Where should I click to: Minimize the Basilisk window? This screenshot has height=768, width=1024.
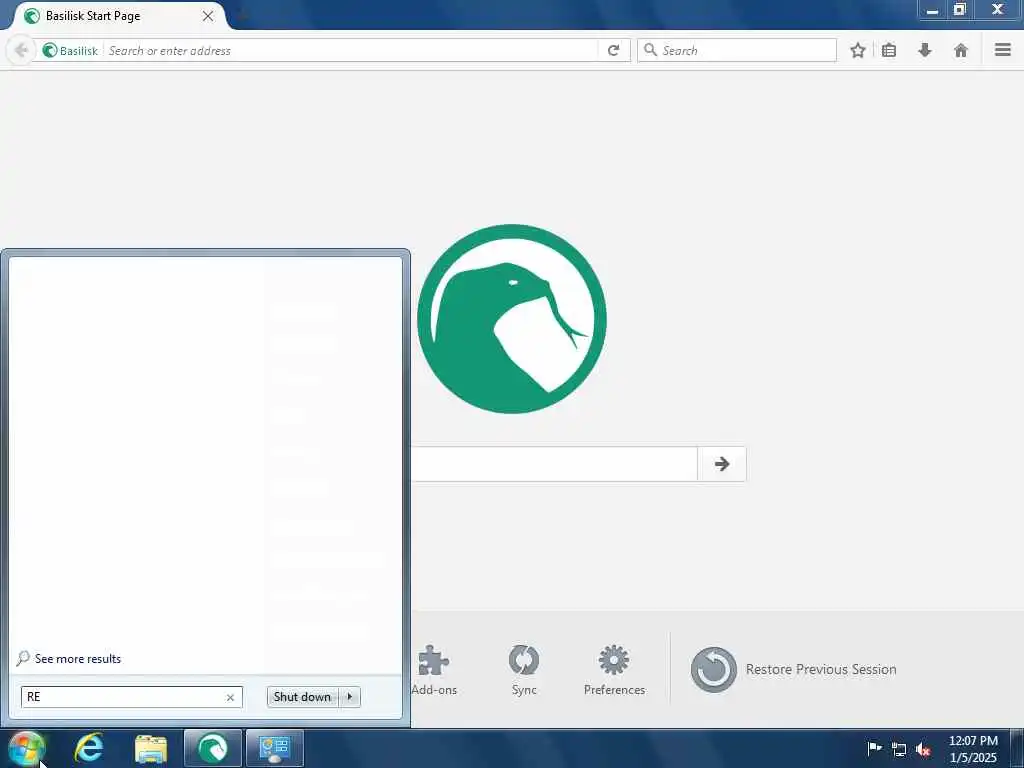coord(932,10)
